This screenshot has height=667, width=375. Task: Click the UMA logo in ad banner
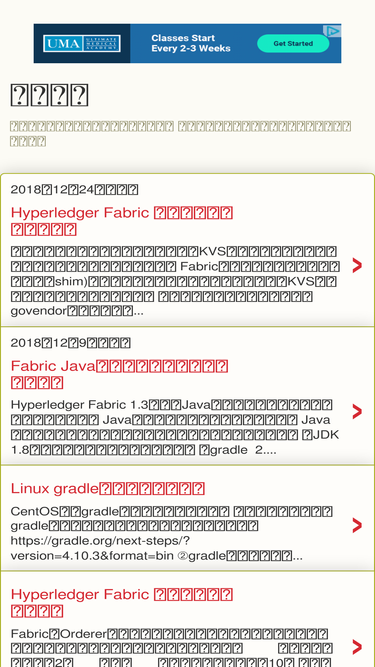[82, 43]
